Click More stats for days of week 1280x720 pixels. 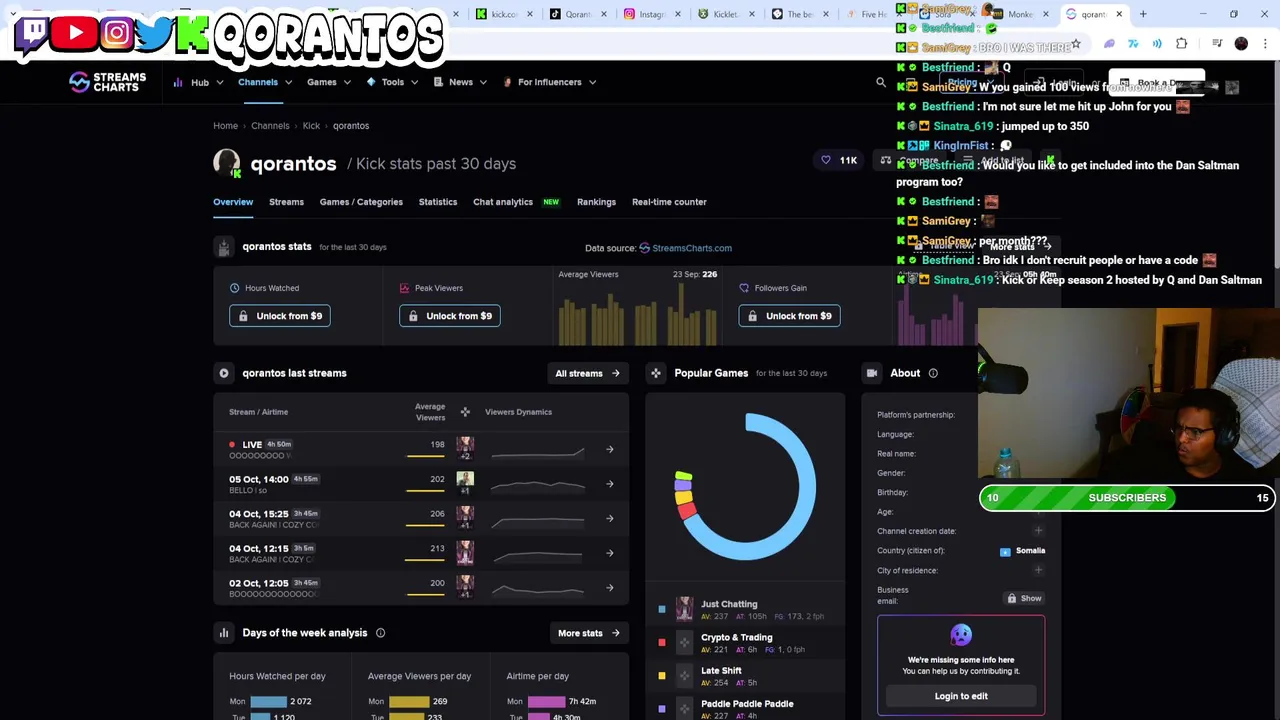pyautogui.click(x=588, y=633)
